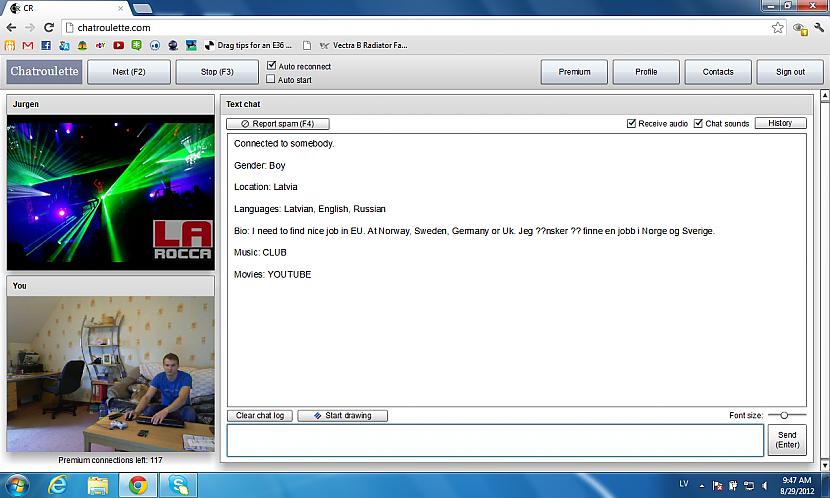Click Report spam (F4)

click(x=278, y=124)
